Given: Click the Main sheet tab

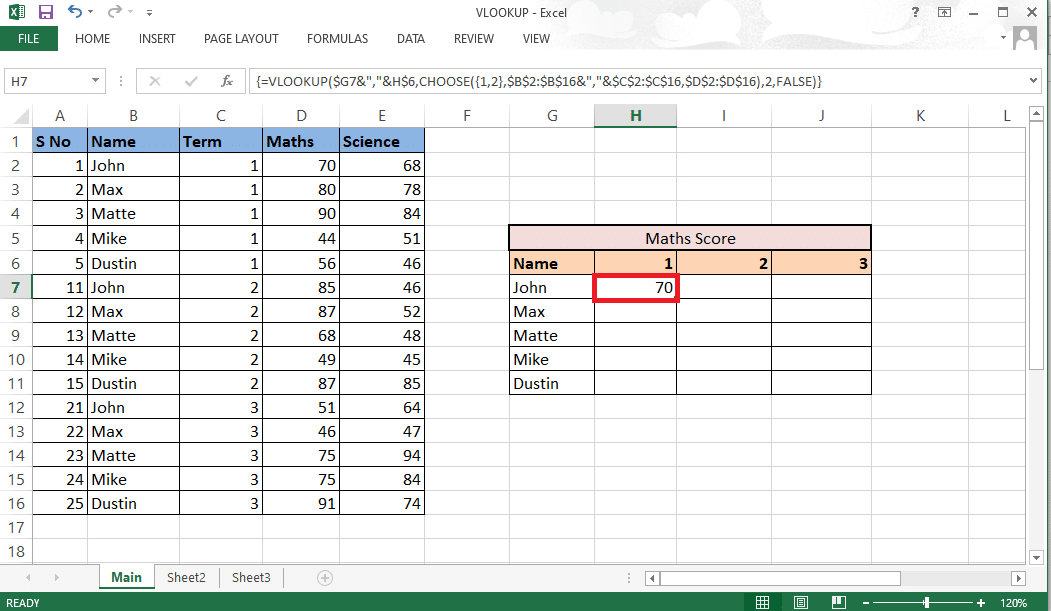Looking at the screenshot, I should tap(127, 578).
